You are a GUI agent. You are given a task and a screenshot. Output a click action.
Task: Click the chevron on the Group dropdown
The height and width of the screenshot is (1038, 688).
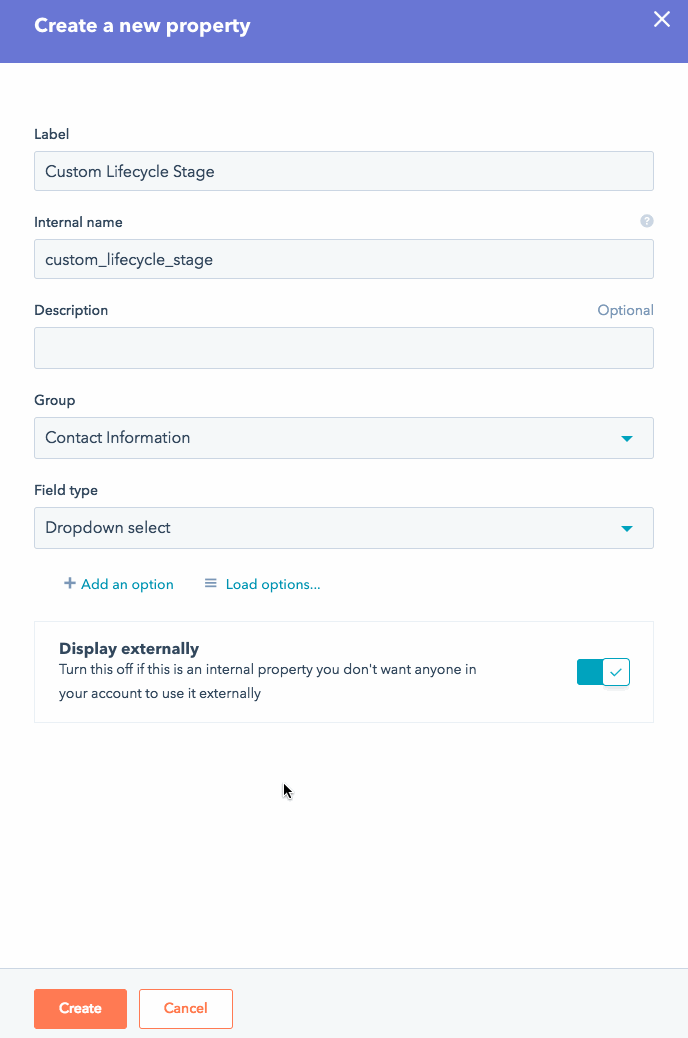[x=627, y=438]
